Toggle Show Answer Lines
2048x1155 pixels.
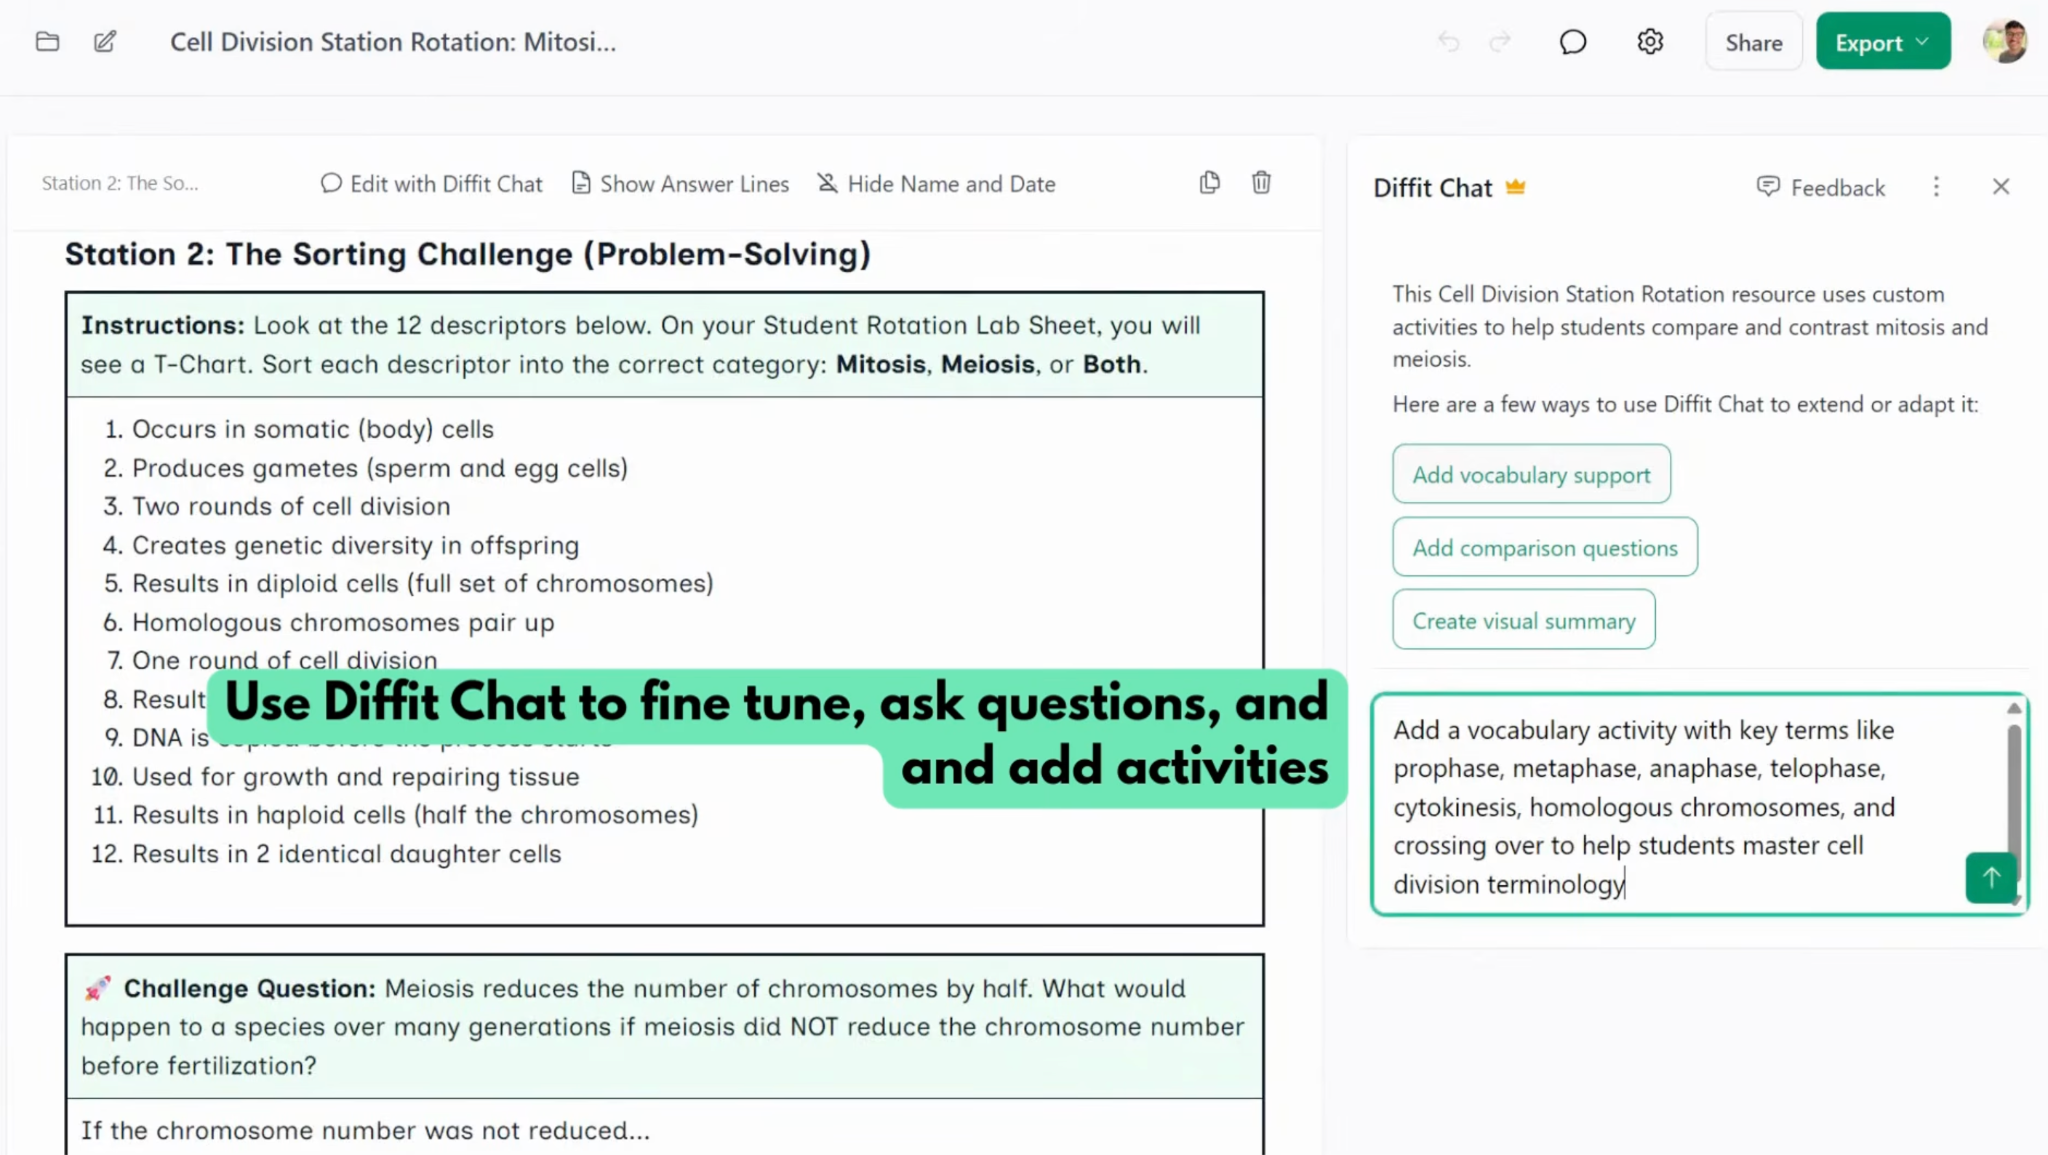[680, 184]
